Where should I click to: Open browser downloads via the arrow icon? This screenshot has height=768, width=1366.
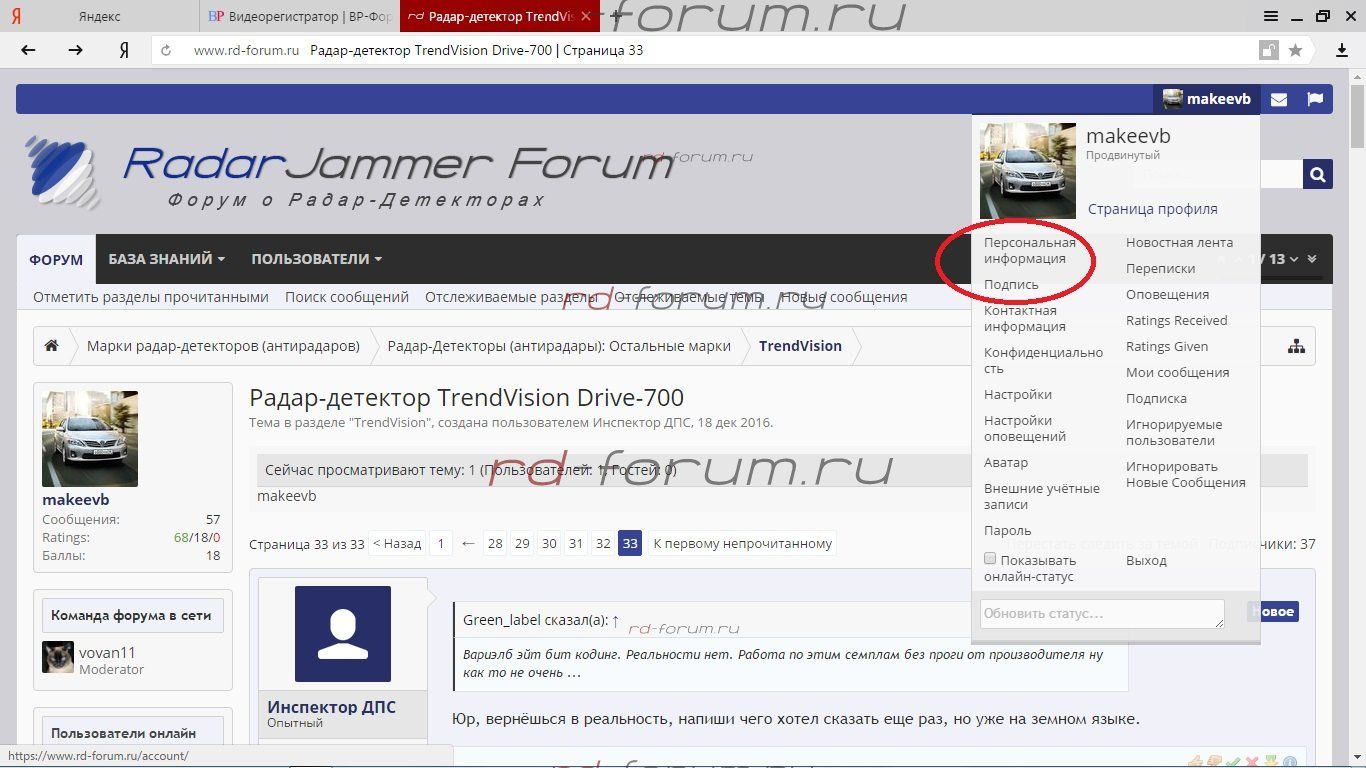(1343, 50)
